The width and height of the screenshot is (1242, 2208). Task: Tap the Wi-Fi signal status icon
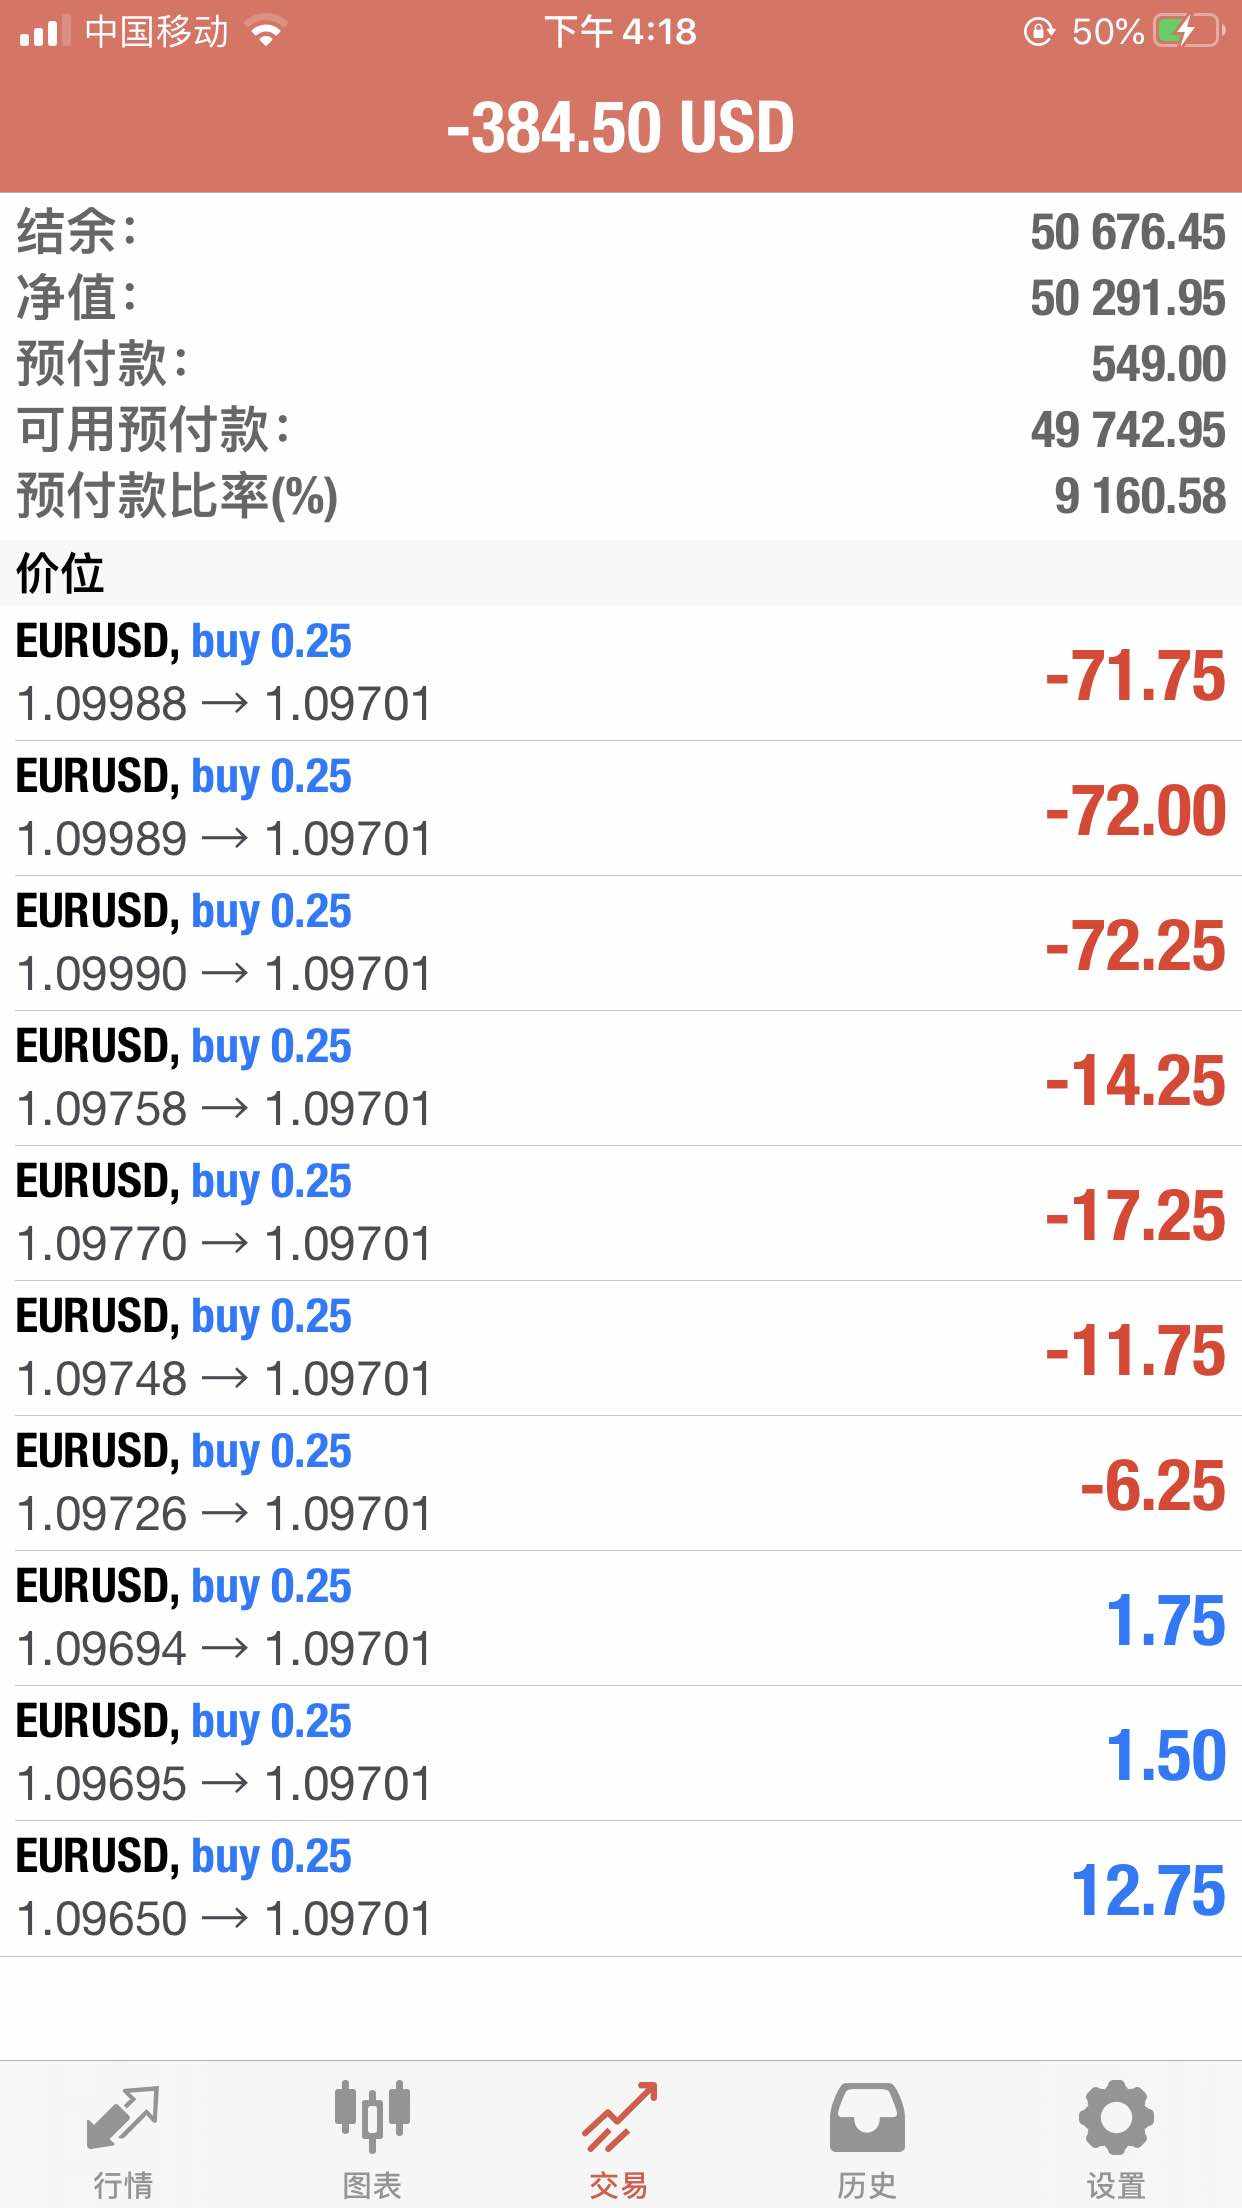[266, 32]
